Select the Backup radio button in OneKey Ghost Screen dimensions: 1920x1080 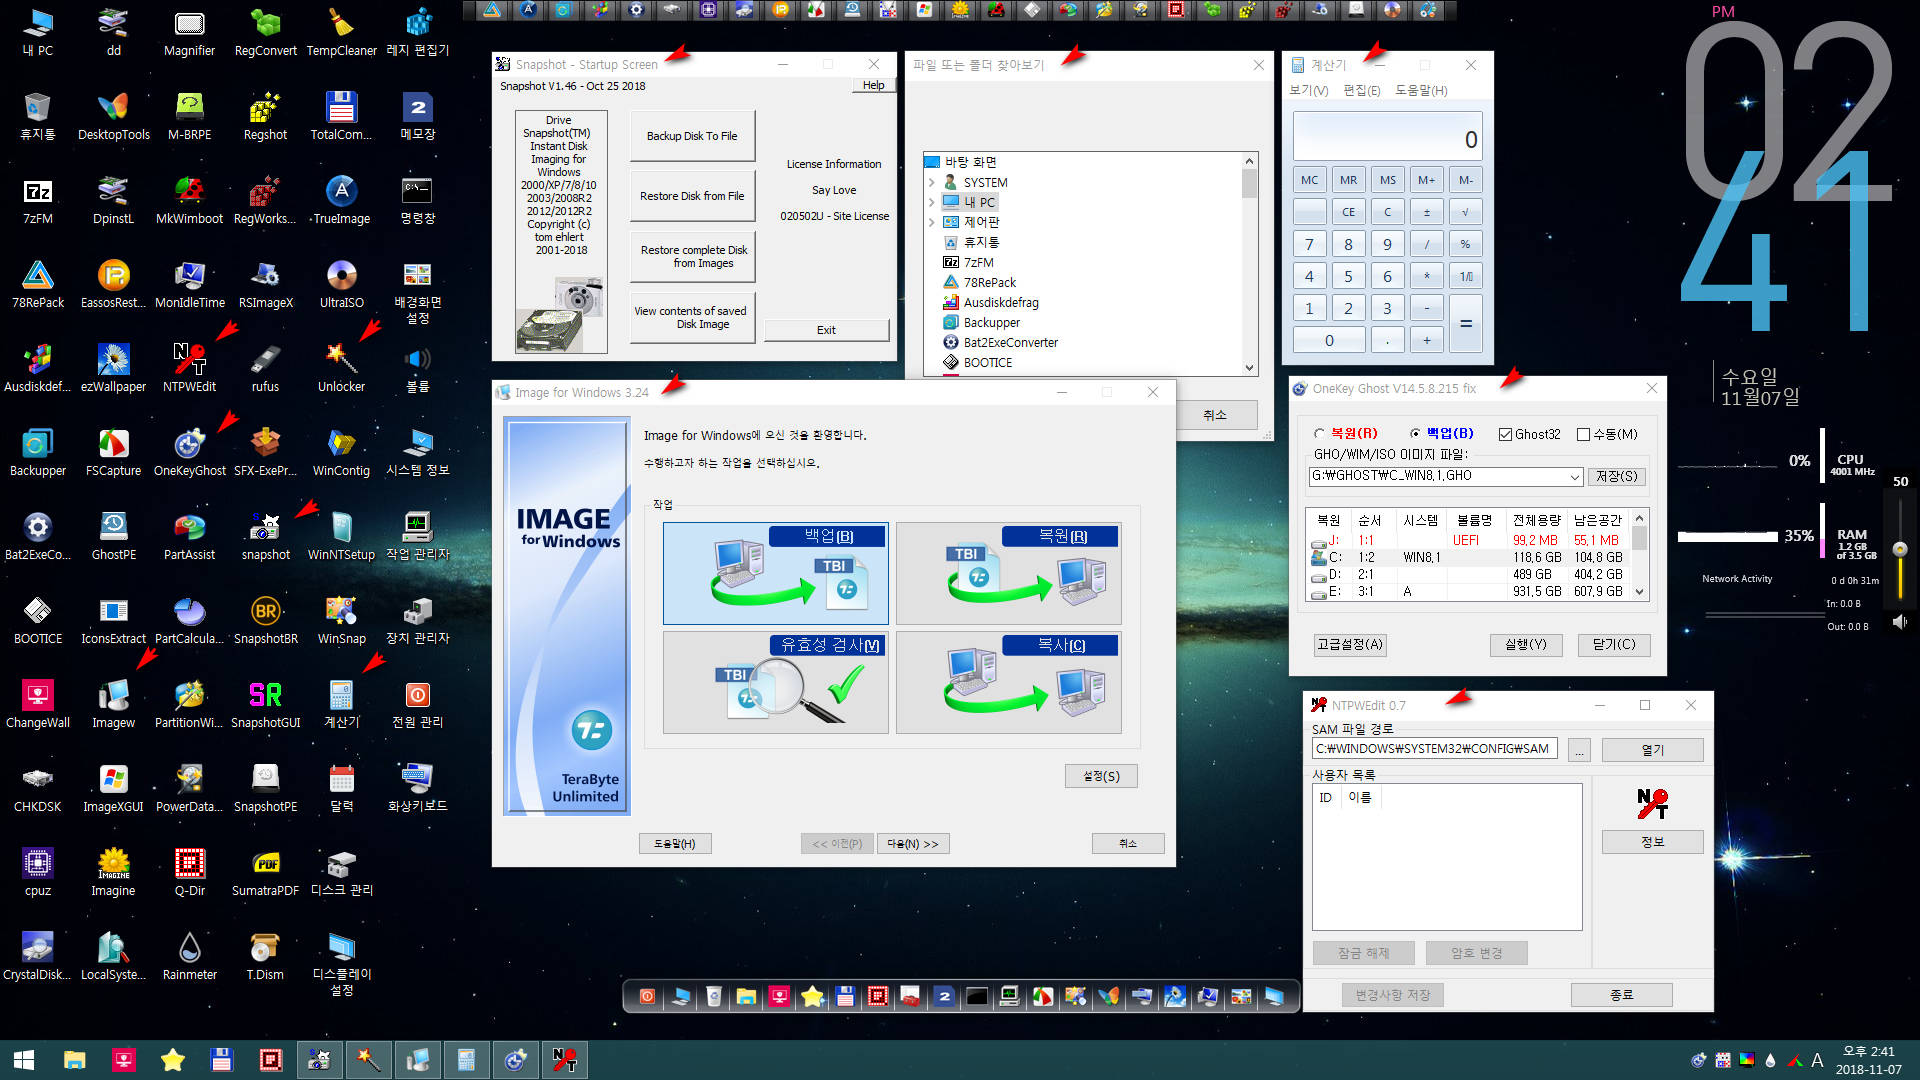pos(1415,434)
